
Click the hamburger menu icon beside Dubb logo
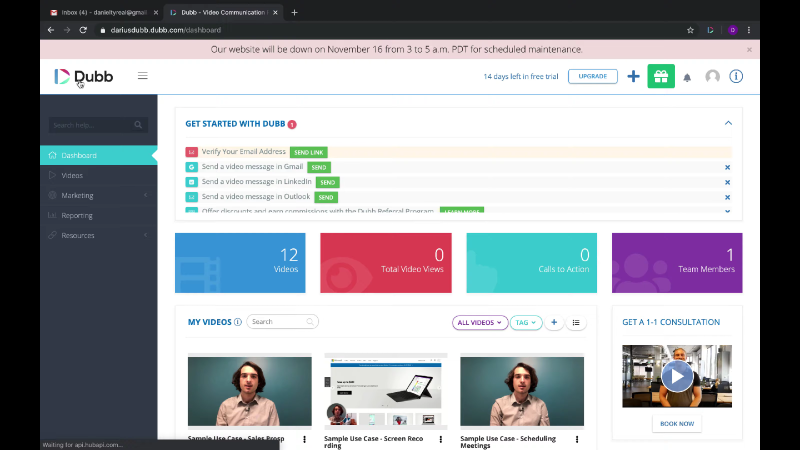pos(142,76)
